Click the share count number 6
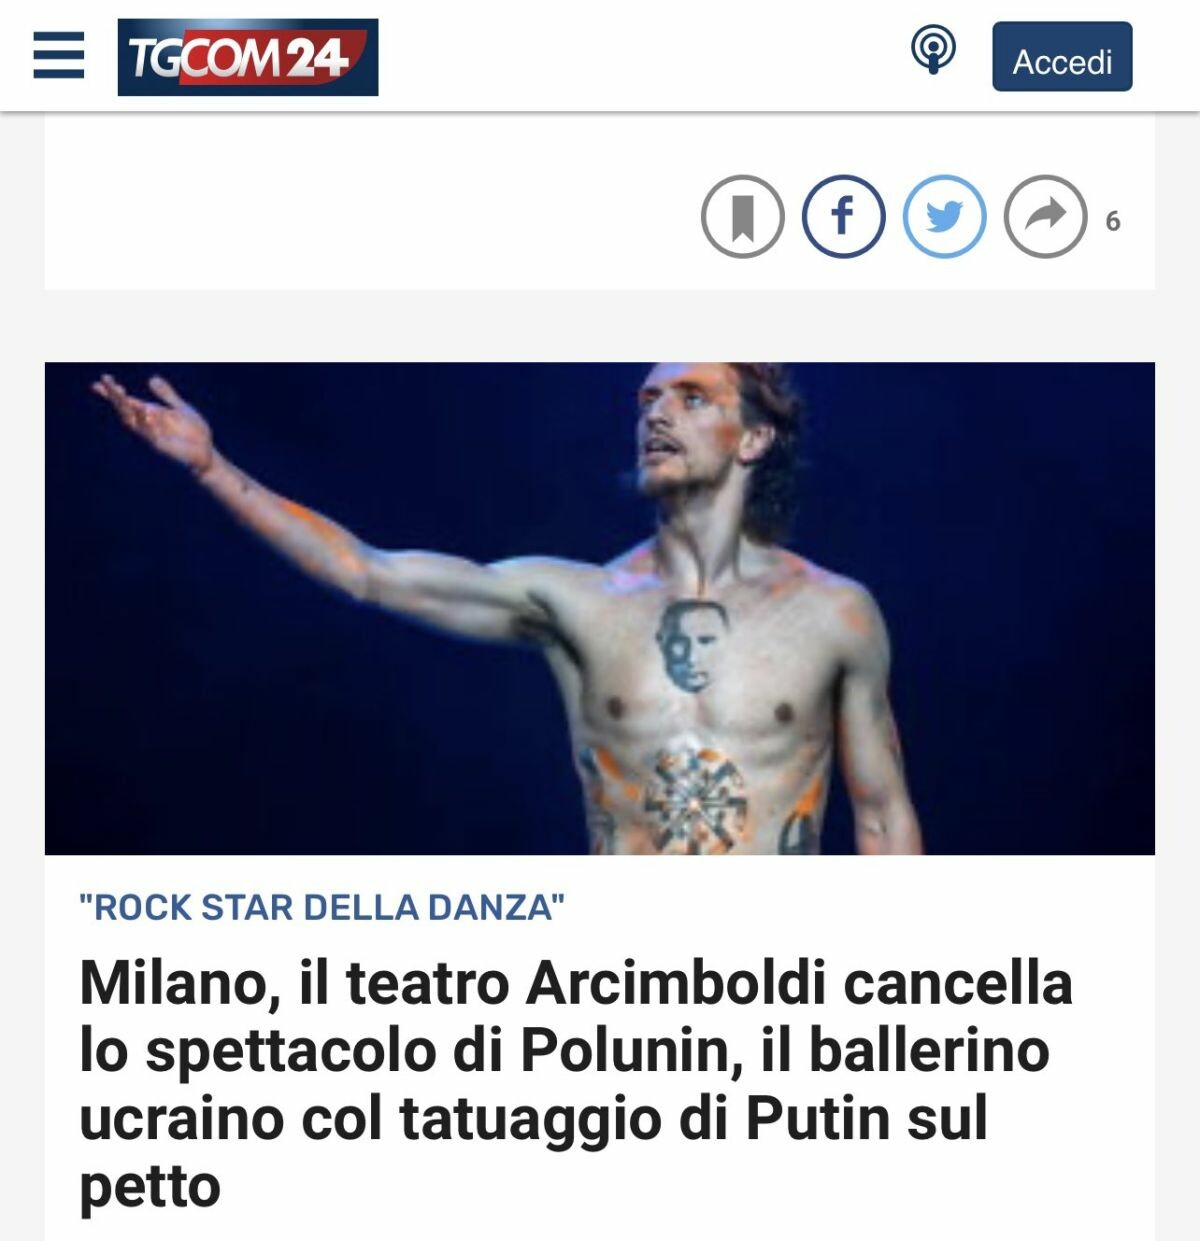The width and height of the screenshot is (1200, 1241). coord(1113,221)
